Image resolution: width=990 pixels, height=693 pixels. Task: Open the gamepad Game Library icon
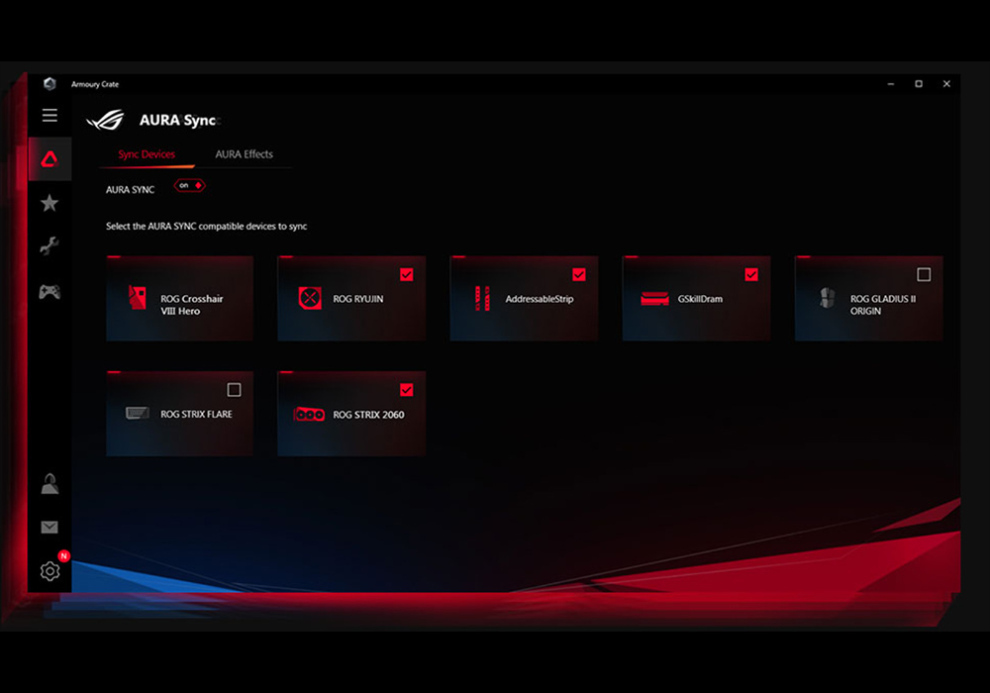coord(49,292)
